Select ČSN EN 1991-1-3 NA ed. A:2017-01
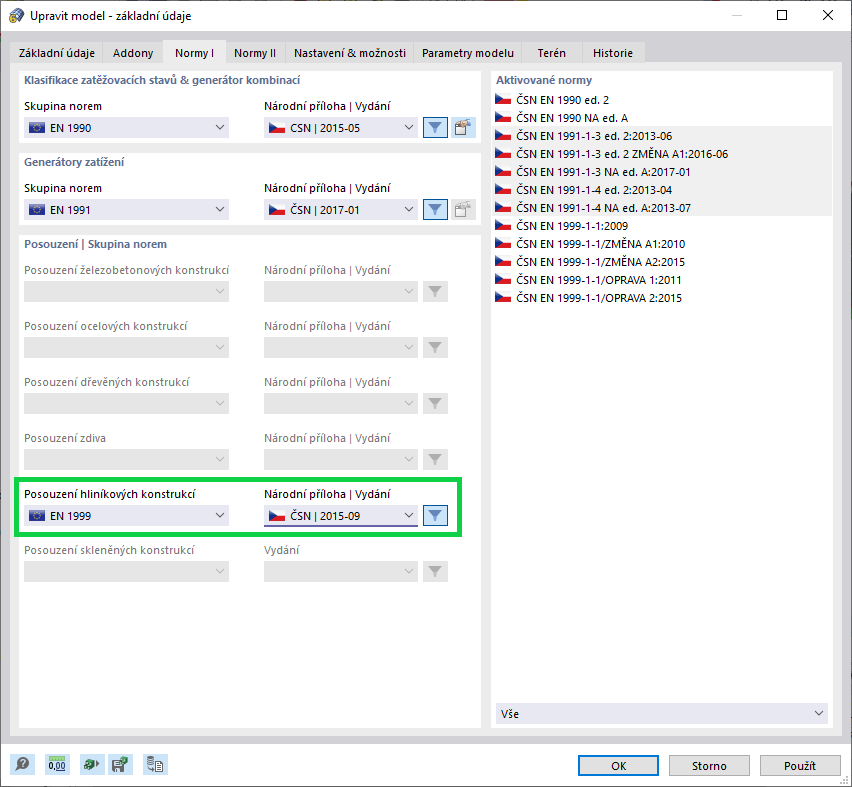Viewport: 852px width, 787px height. [662, 172]
